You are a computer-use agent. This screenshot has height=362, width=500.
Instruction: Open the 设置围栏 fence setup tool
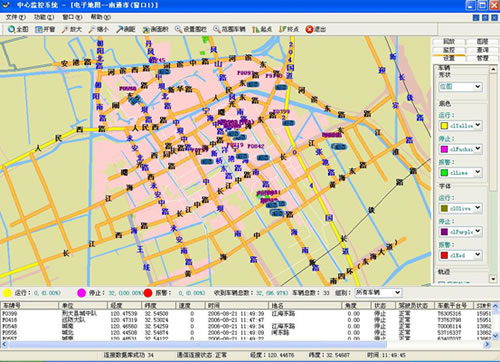(x=191, y=29)
